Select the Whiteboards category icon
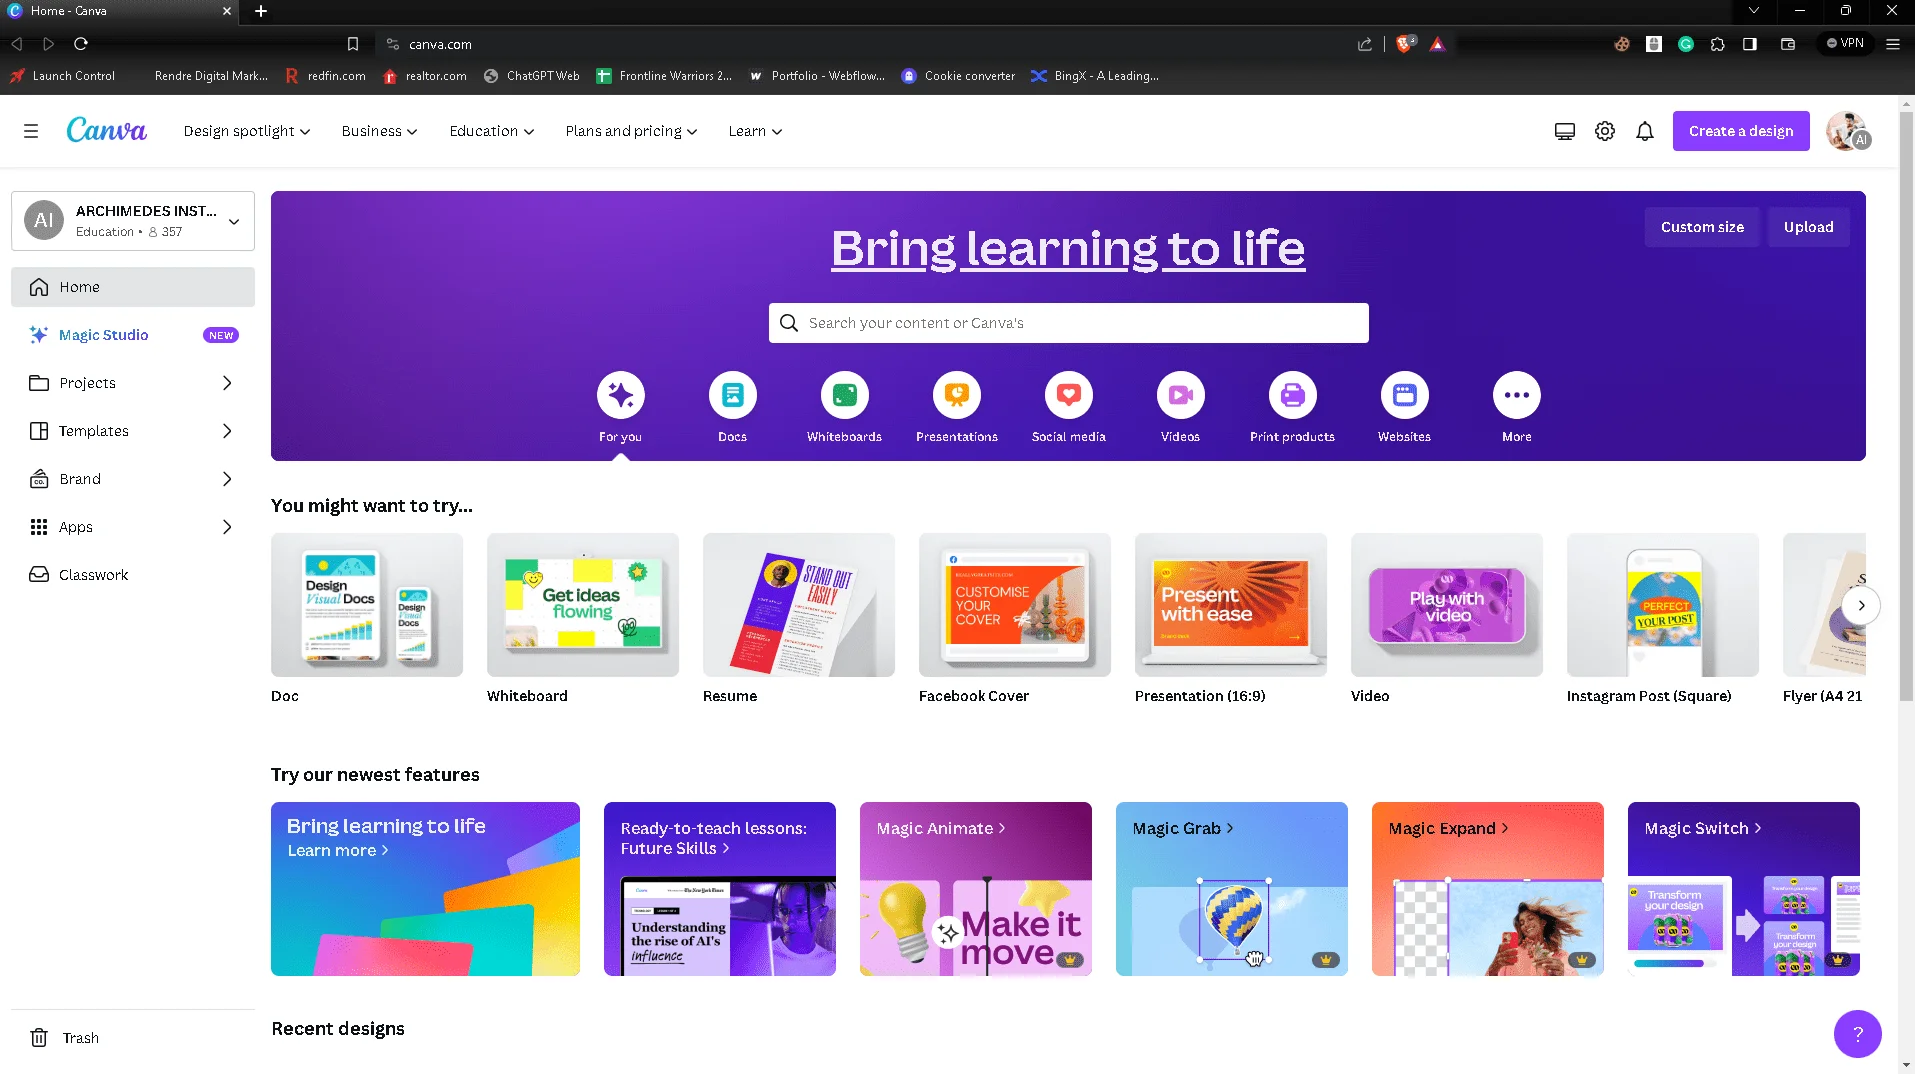The height and width of the screenshot is (1074, 1915). coord(845,395)
